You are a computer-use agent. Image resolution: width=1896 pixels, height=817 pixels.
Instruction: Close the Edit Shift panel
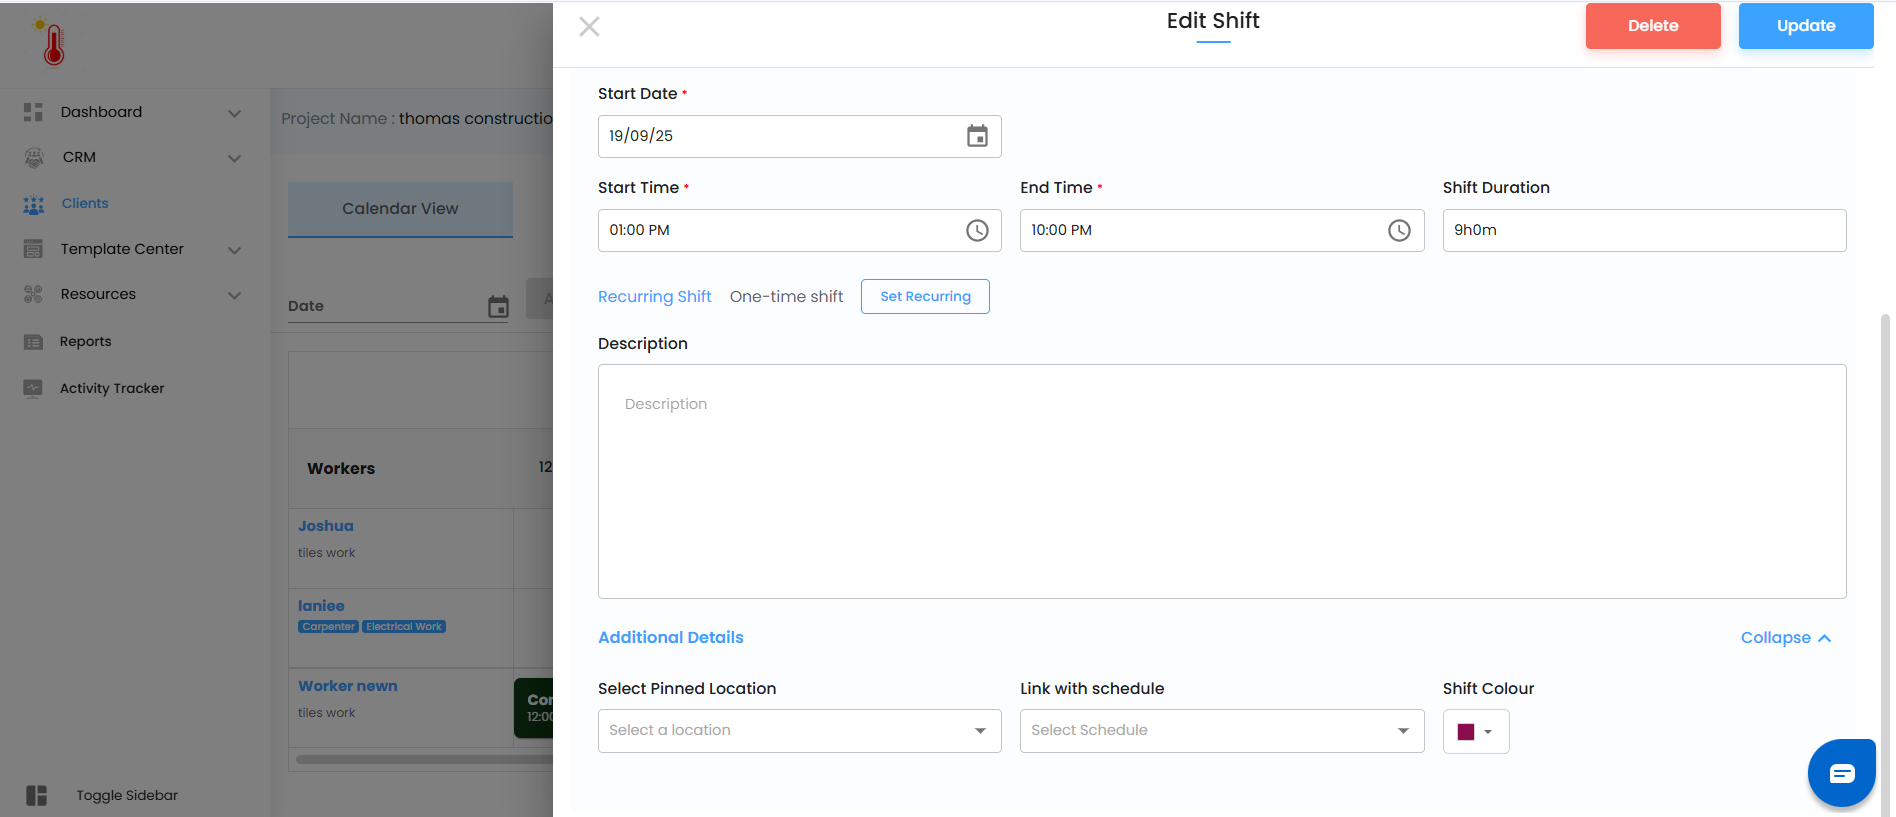[x=589, y=27]
